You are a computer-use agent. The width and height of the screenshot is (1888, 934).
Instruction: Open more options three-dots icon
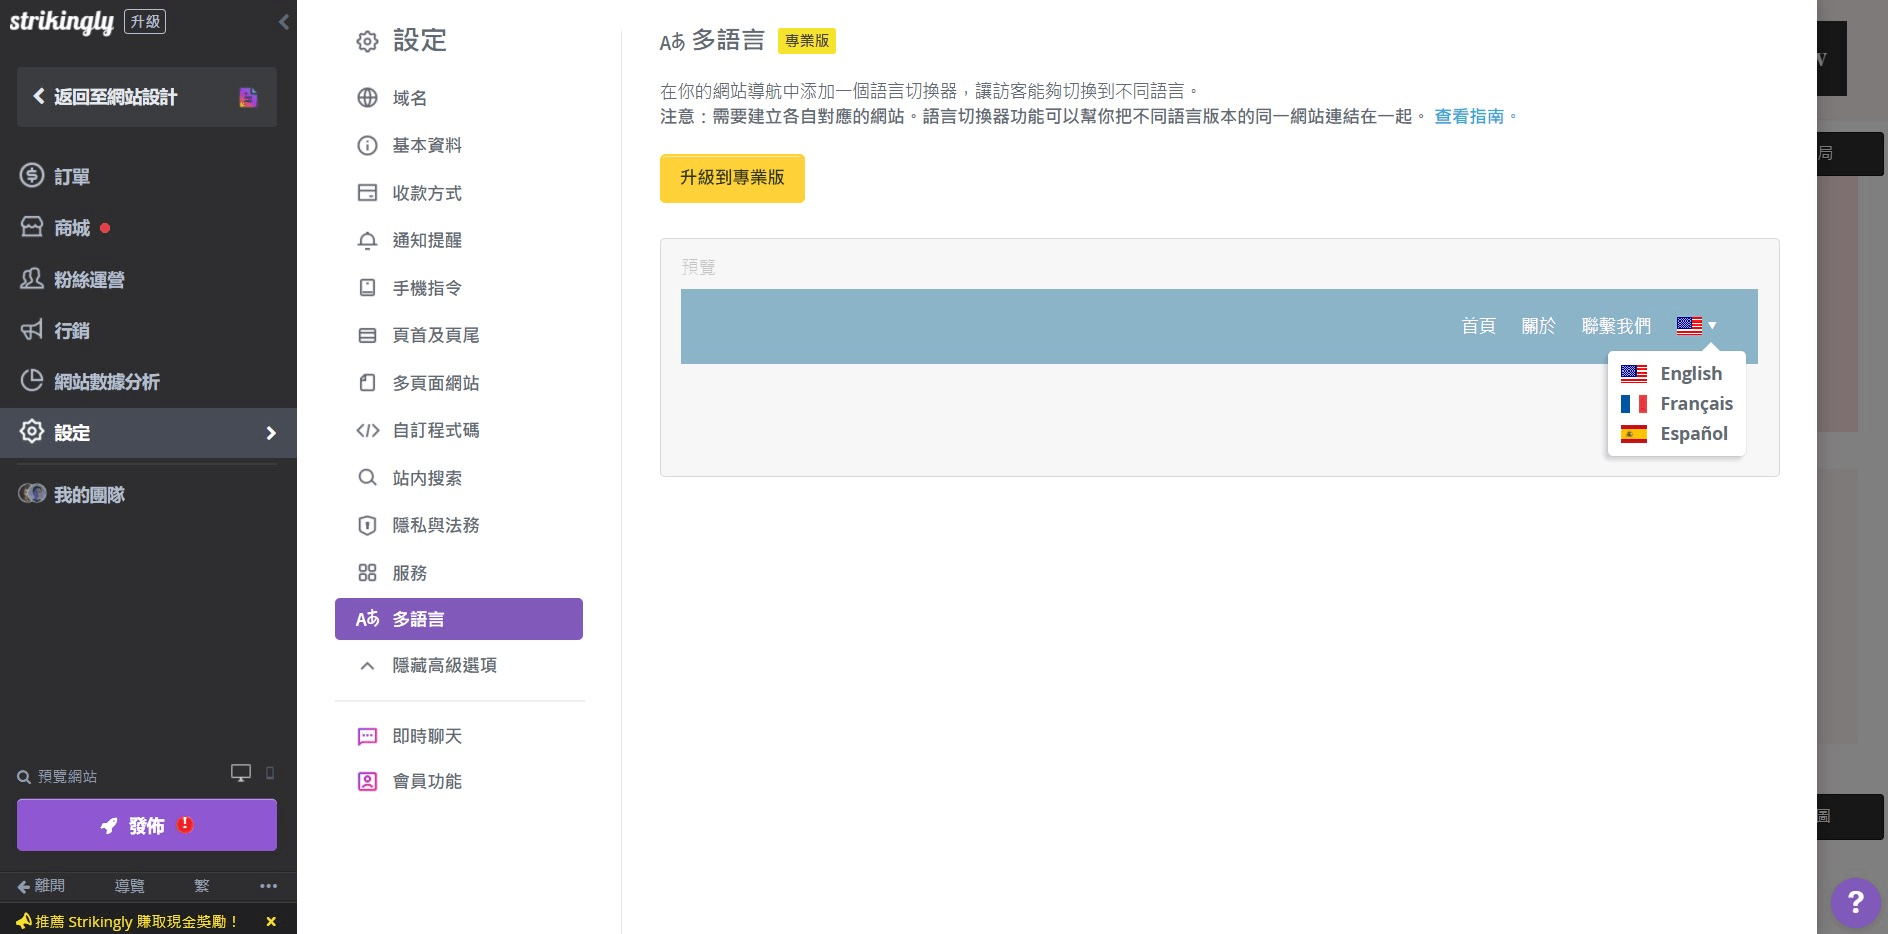pos(268,886)
